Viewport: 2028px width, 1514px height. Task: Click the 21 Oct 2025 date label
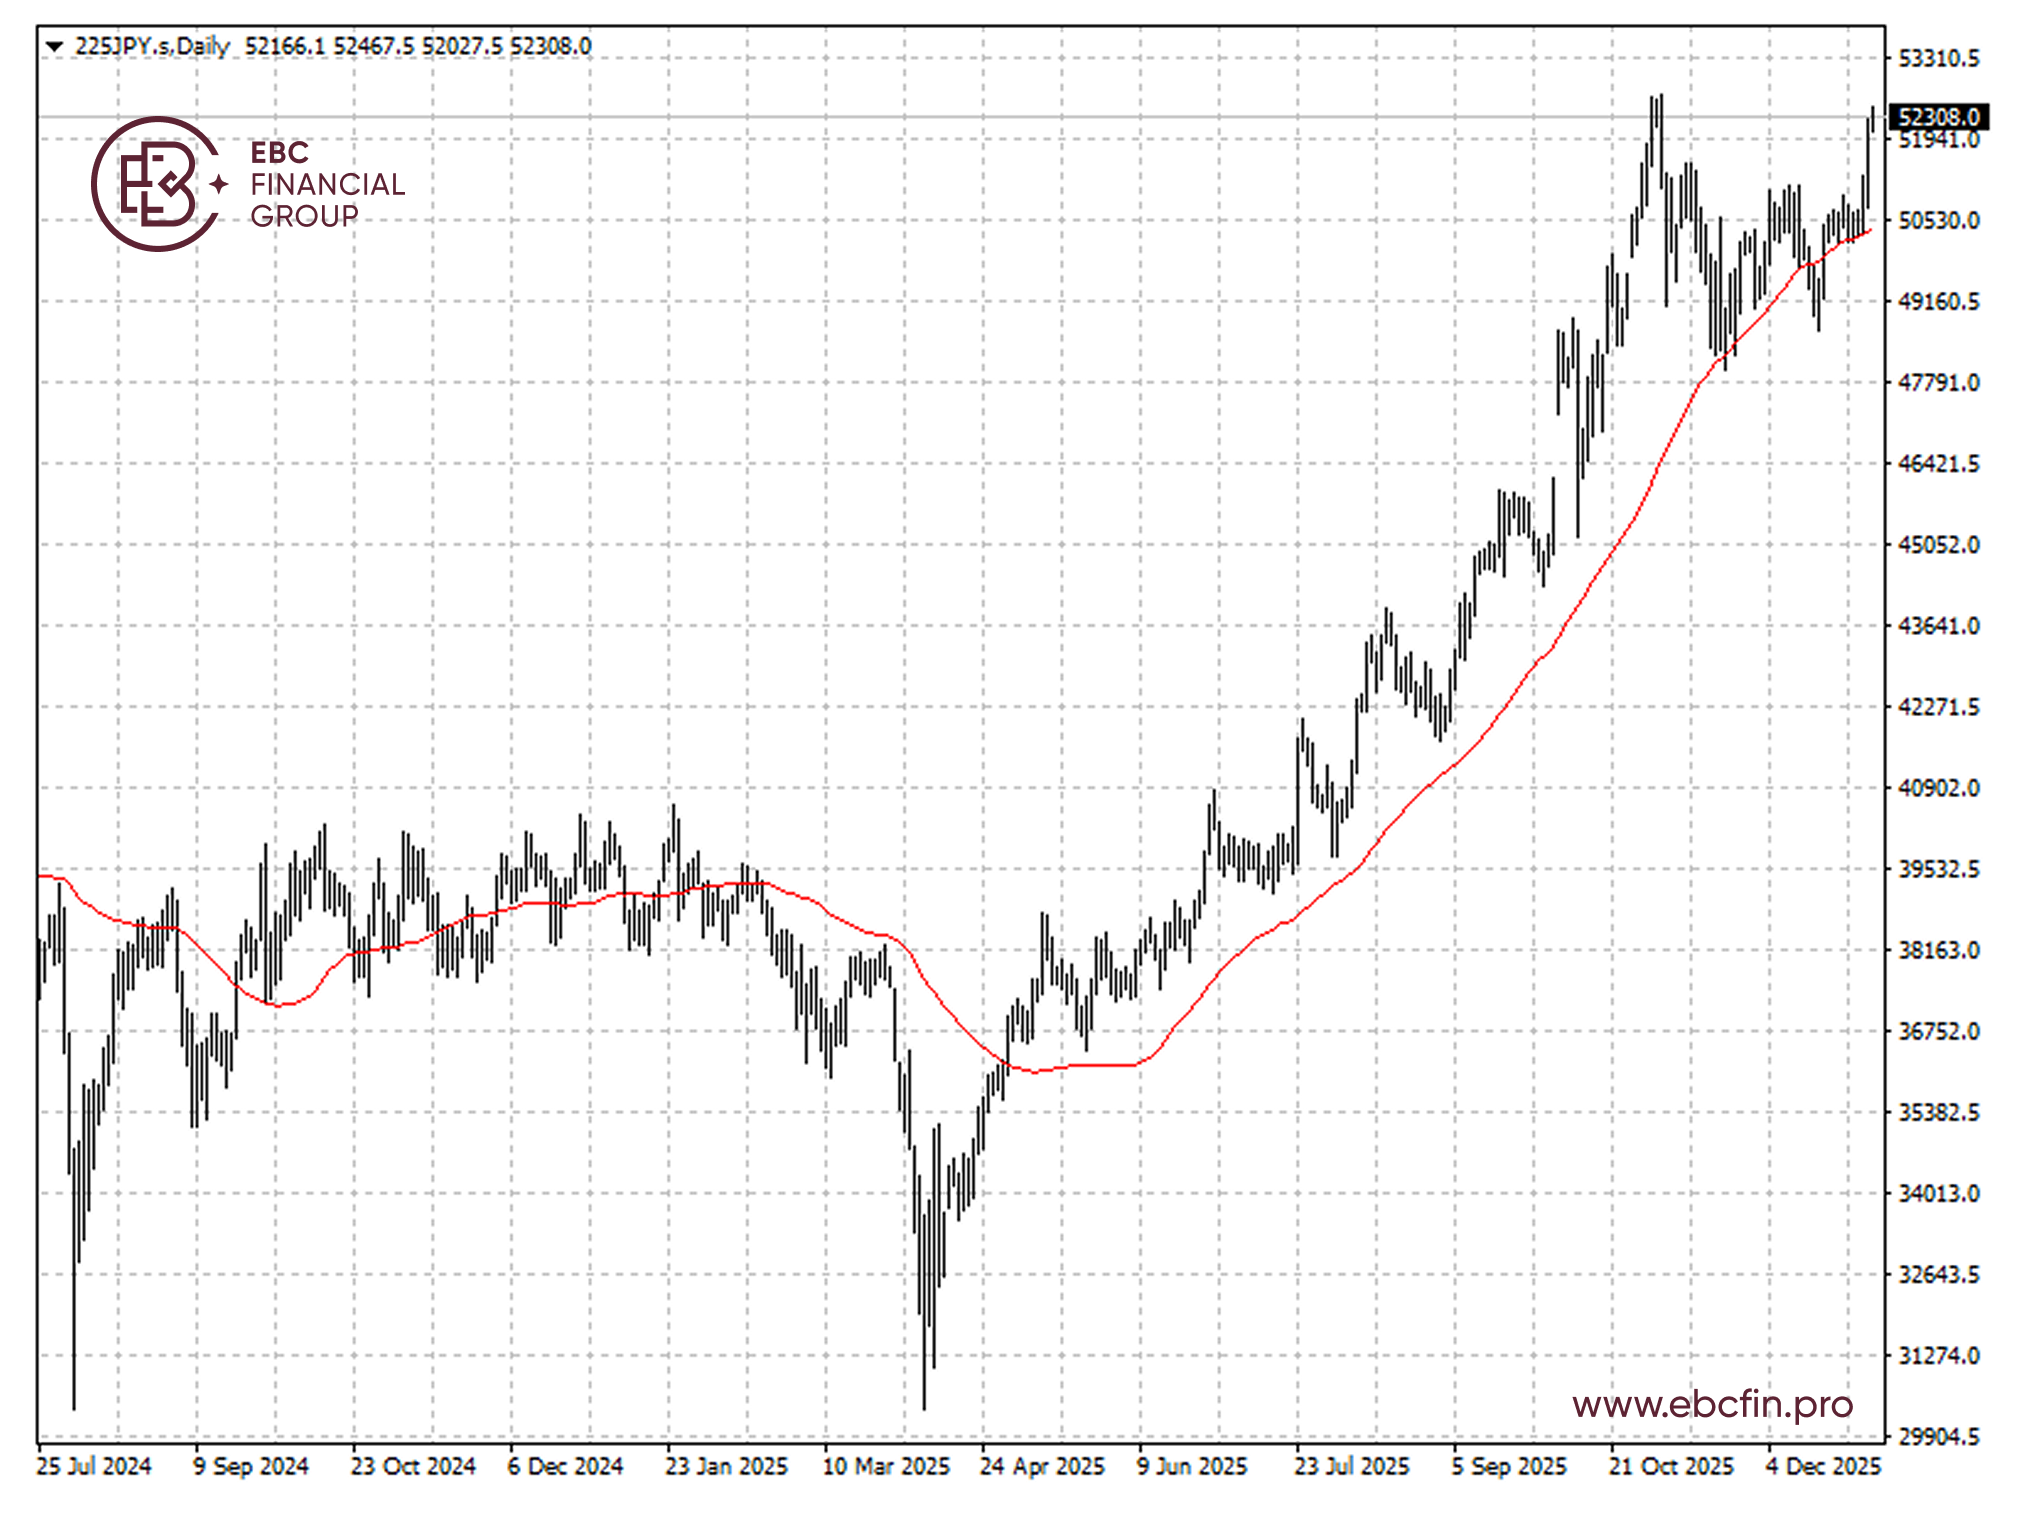click(x=1670, y=1466)
